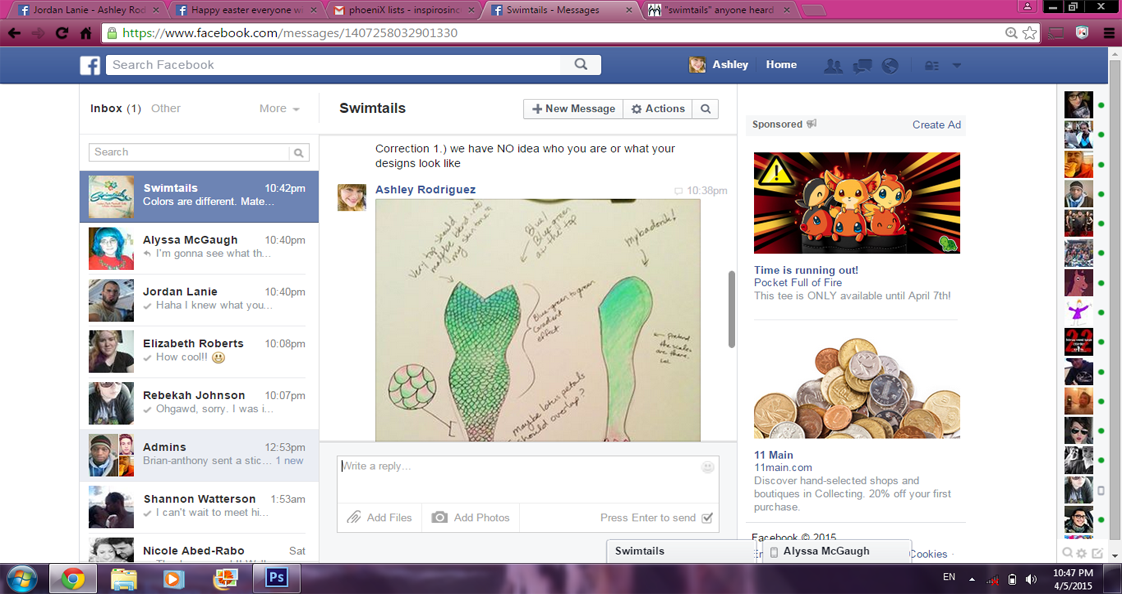Click the New Message button
Viewport: 1122px width, 594px height.
coord(573,109)
